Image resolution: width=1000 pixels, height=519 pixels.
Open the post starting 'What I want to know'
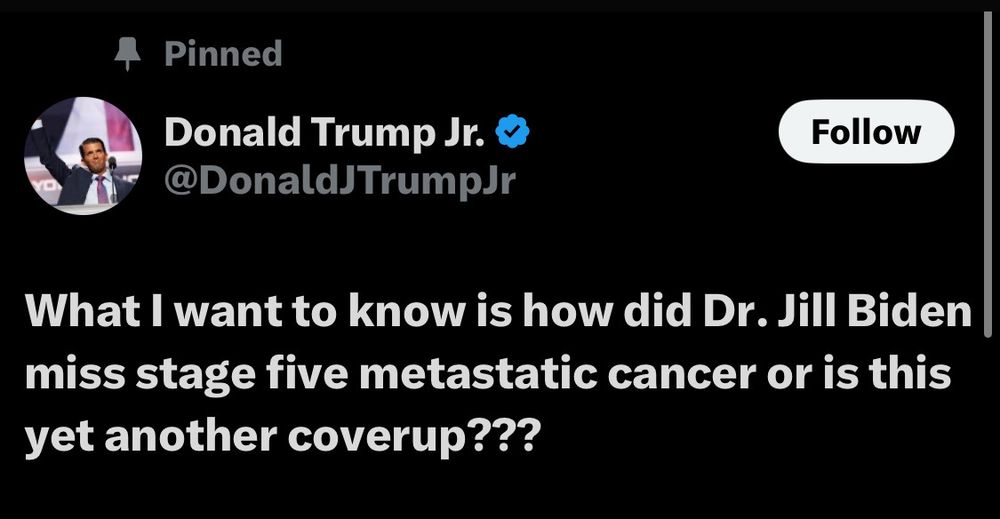coord(497,374)
